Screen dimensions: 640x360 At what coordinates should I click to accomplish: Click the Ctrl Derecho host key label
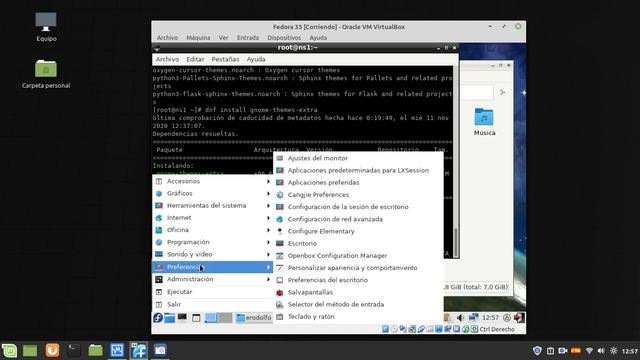(x=497, y=329)
